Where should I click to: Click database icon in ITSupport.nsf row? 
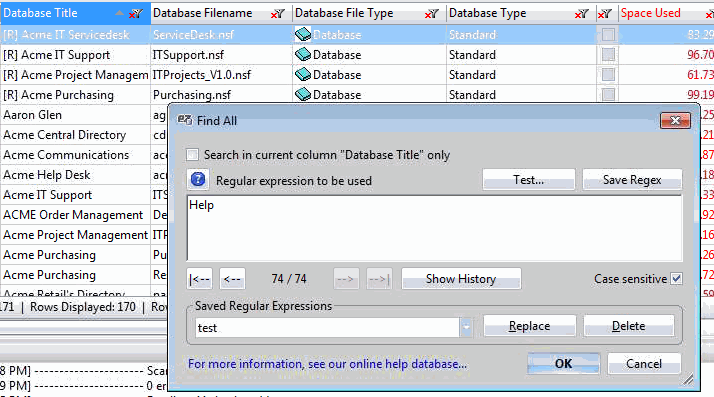coord(303,55)
